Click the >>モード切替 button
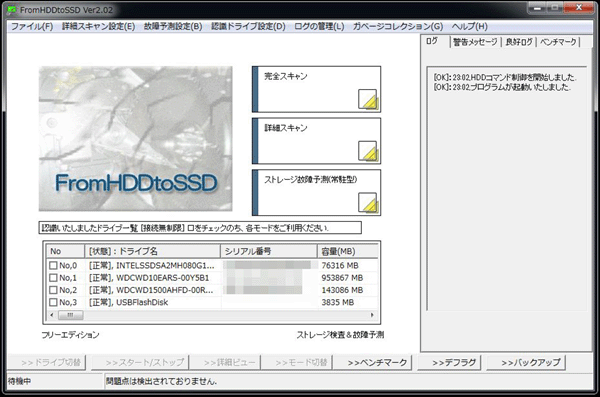The height and width of the screenshot is (397, 600). pyautogui.click(x=297, y=362)
